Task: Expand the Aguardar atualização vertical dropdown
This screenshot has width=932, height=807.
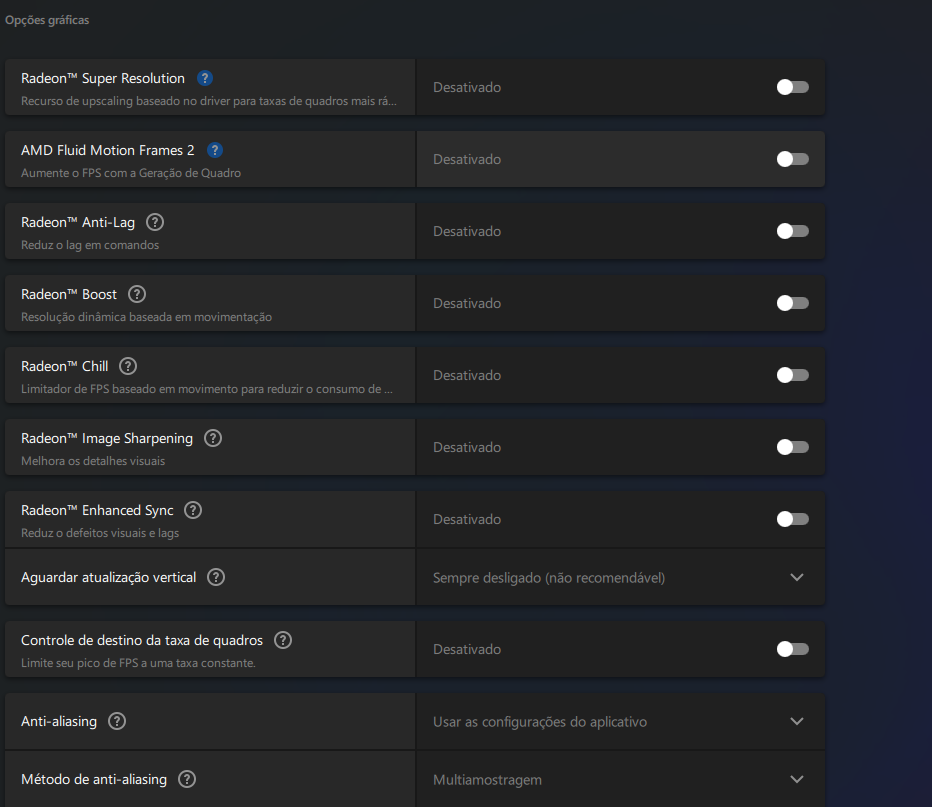Action: (x=620, y=577)
